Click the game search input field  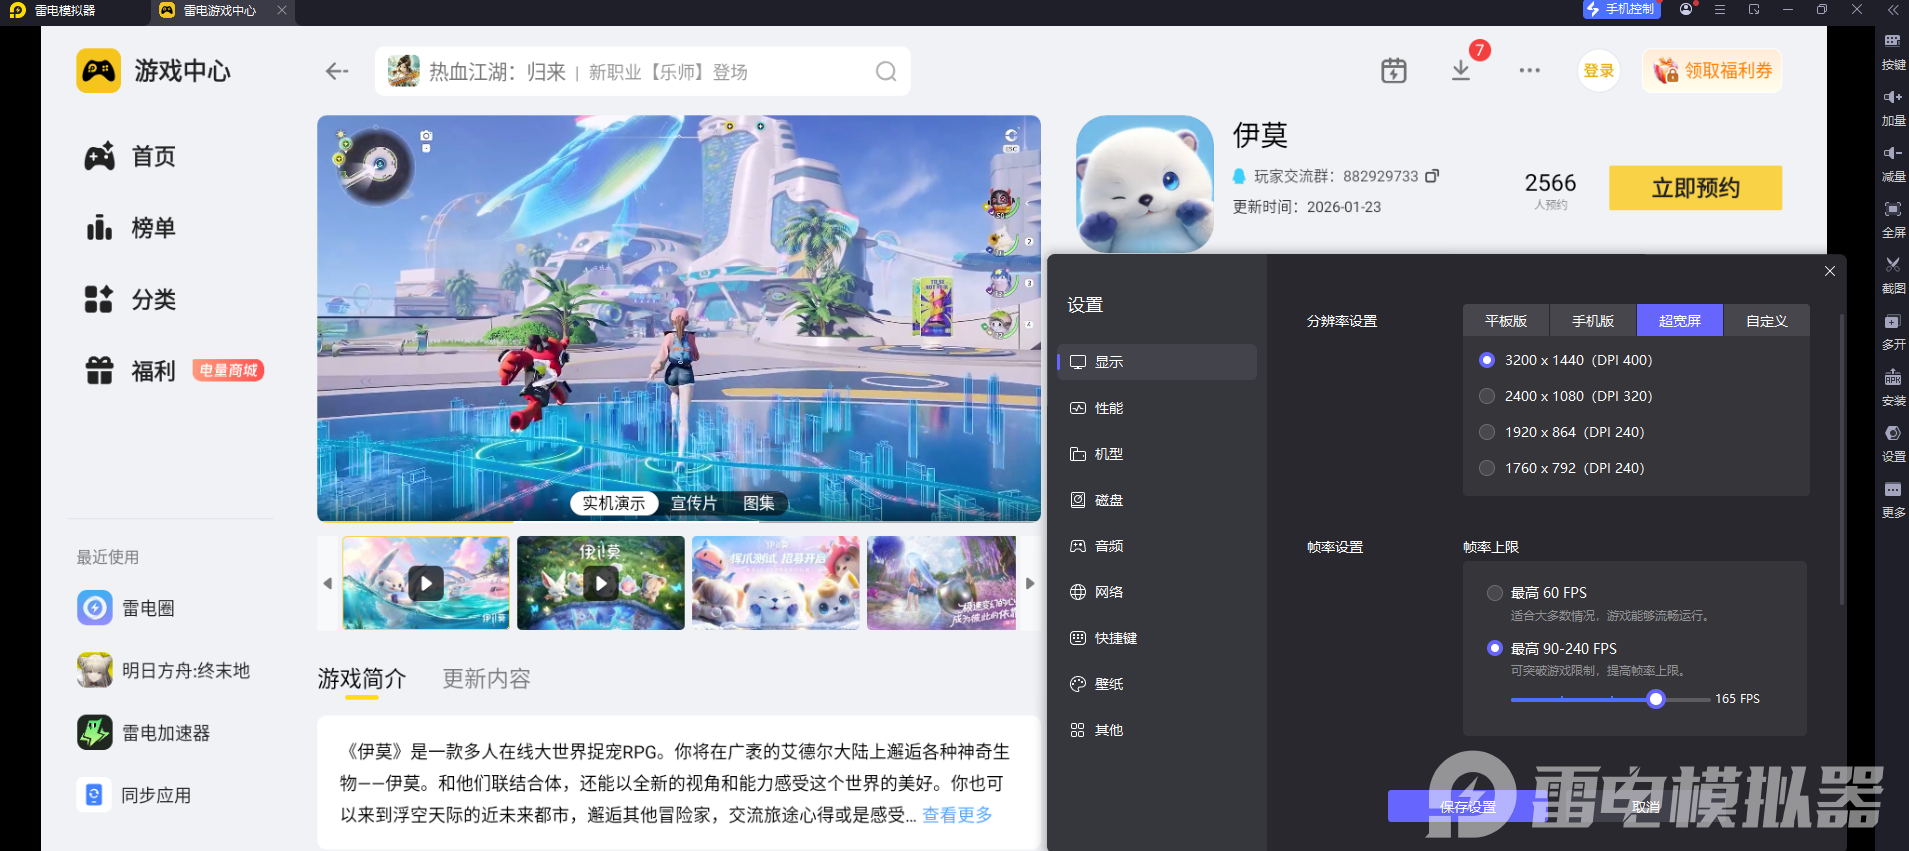click(x=640, y=72)
